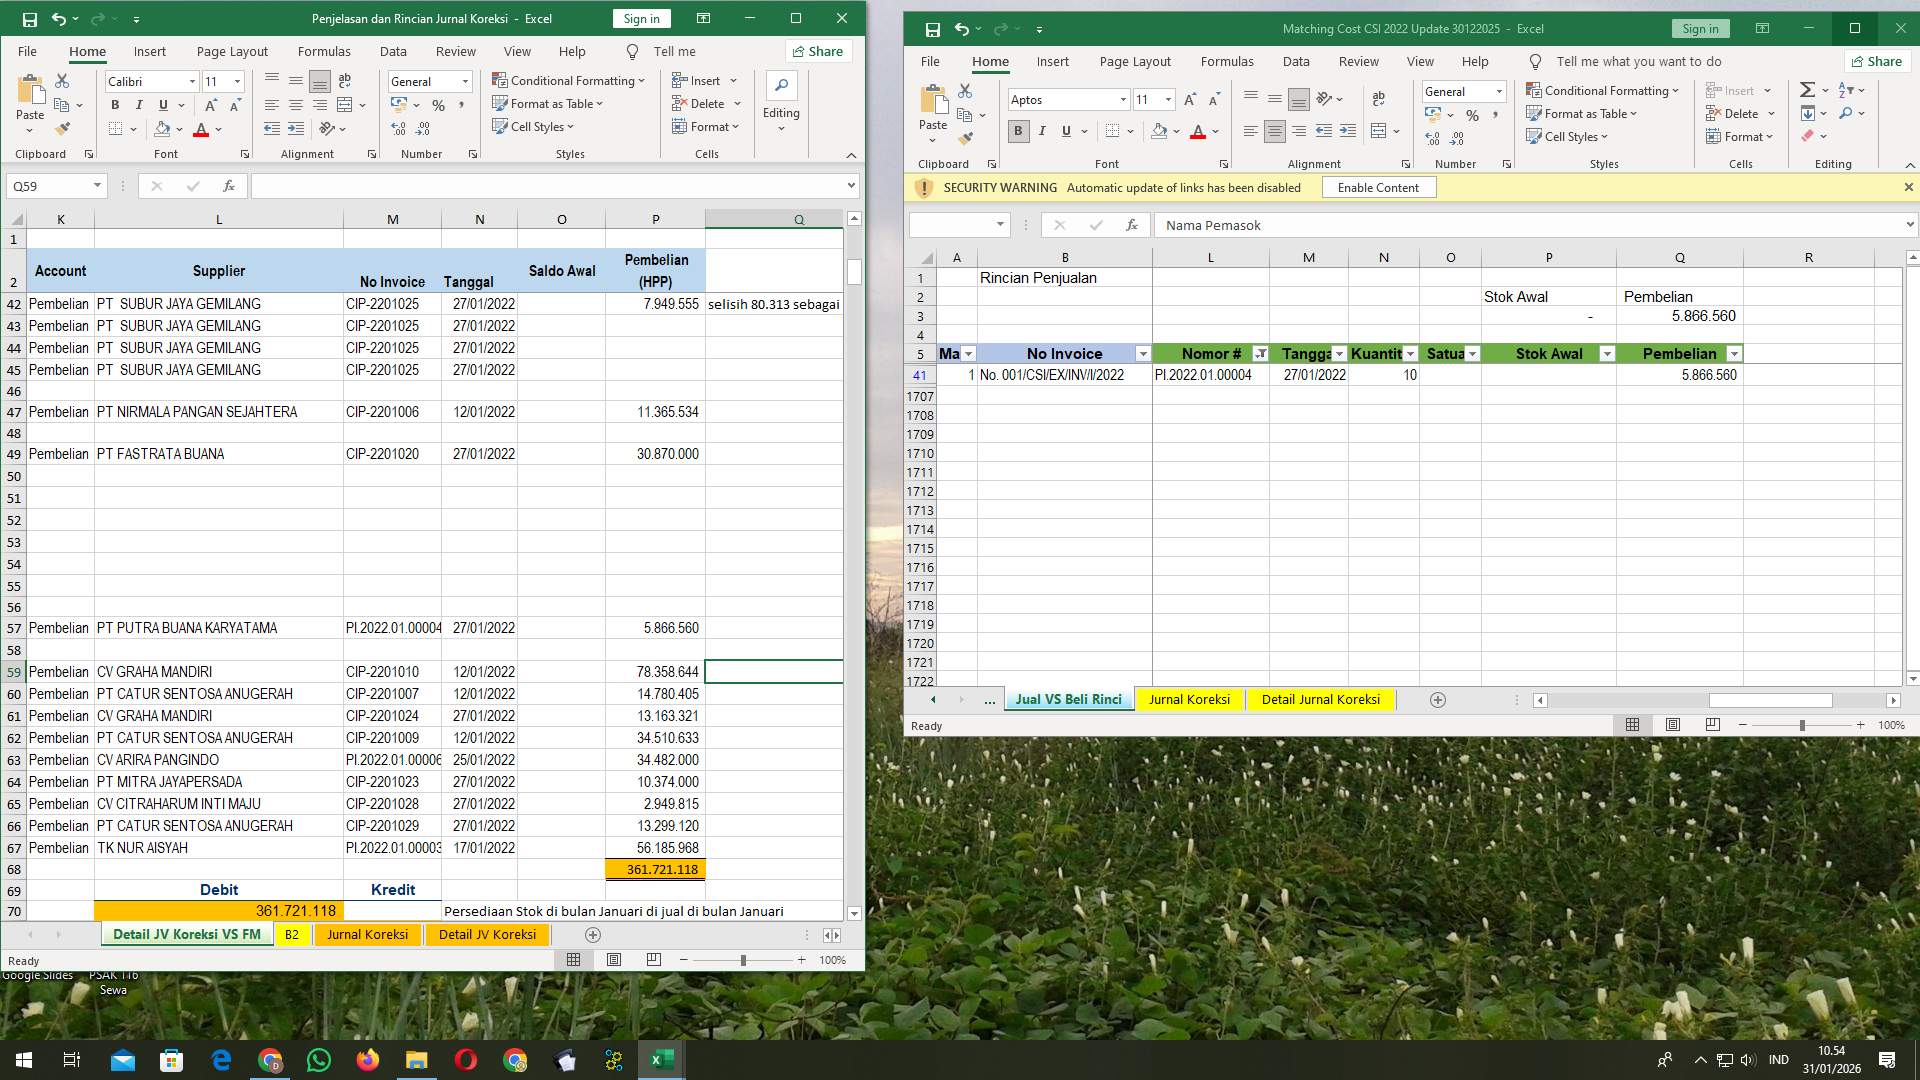The image size is (1920, 1080).
Task: Click the Enable Content button
Action: click(1379, 187)
